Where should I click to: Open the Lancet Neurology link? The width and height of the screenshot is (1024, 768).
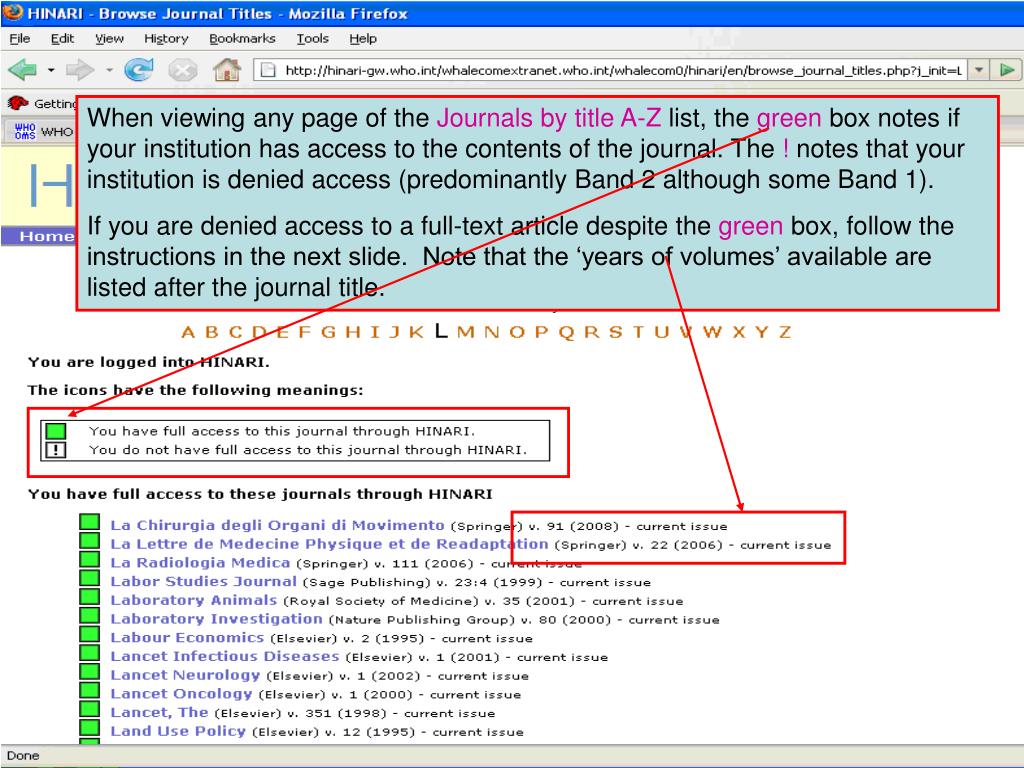click(x=185, y=675)
